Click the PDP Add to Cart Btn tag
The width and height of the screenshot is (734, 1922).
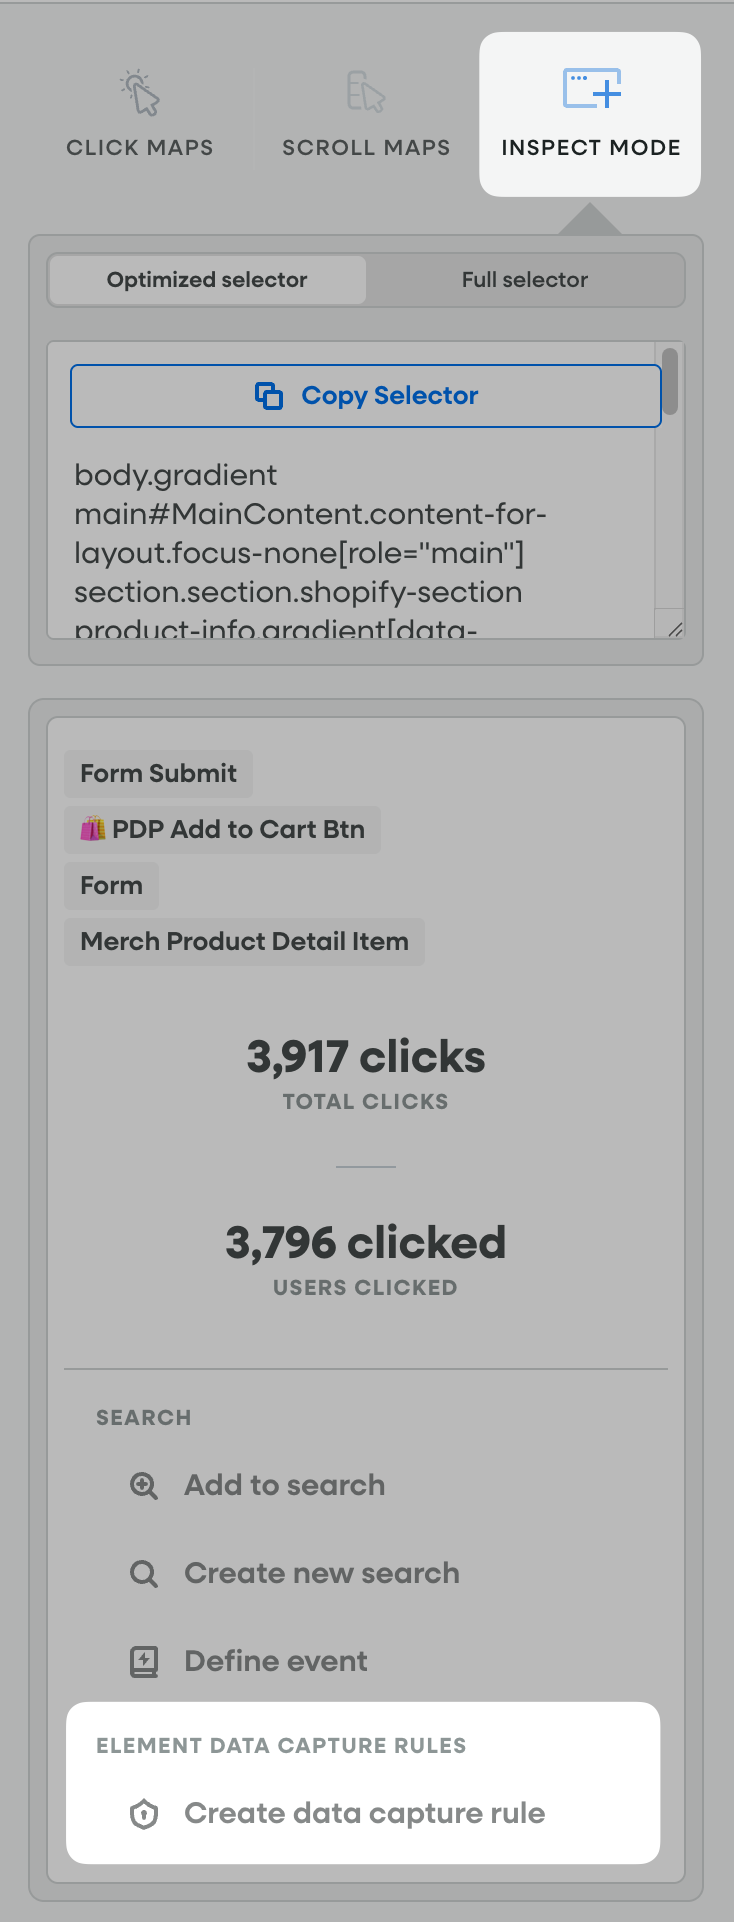[222, 830]
